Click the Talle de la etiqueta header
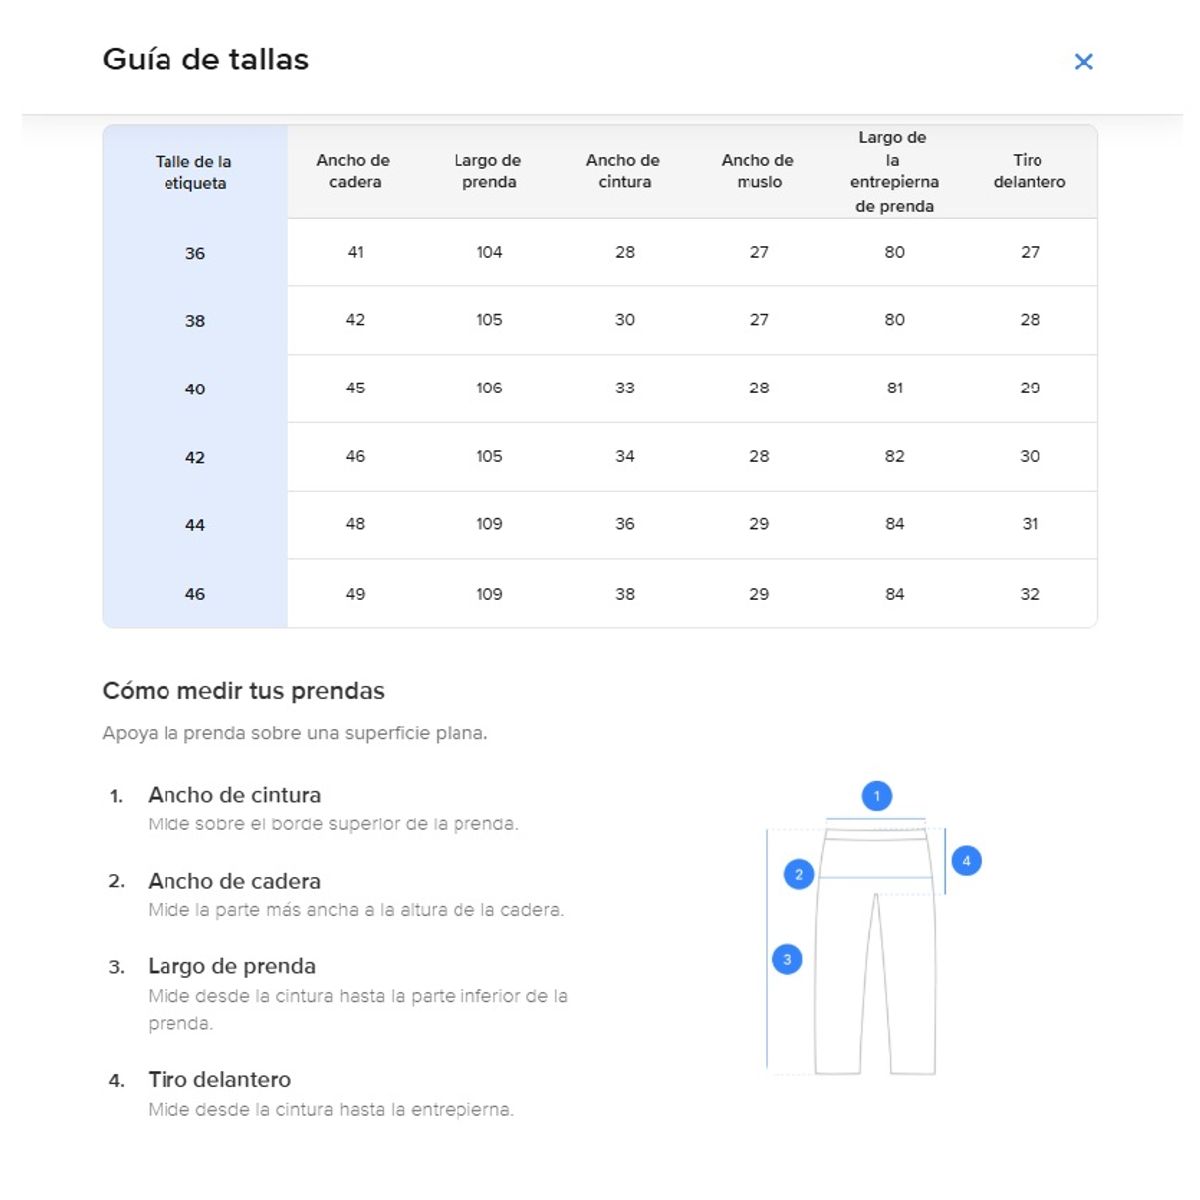The width and height of the screenshot is (1200, 1200). (194, 172)
